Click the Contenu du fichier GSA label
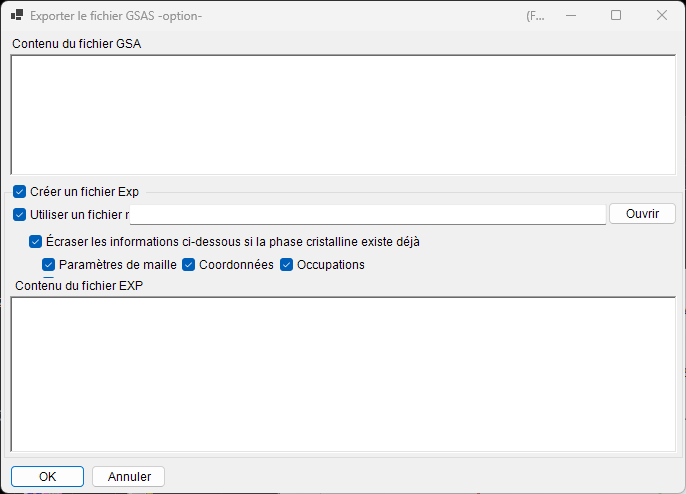686x494 pixels. point(77,44)
